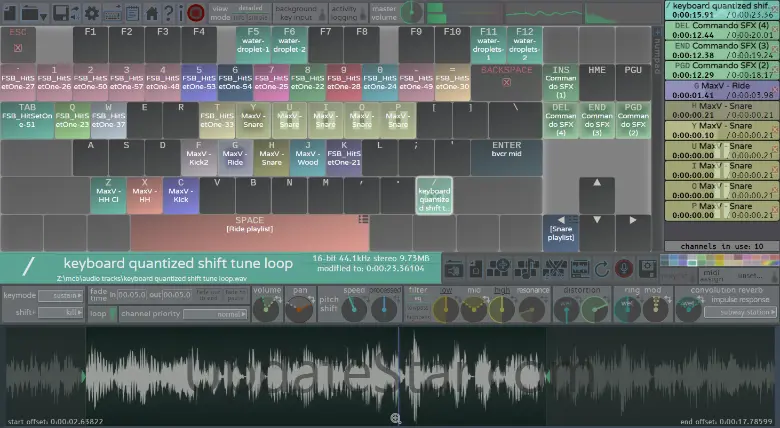Select the PGD Commando SFX (2) channel
Viewport: 780px width, 428px height.
722,70
